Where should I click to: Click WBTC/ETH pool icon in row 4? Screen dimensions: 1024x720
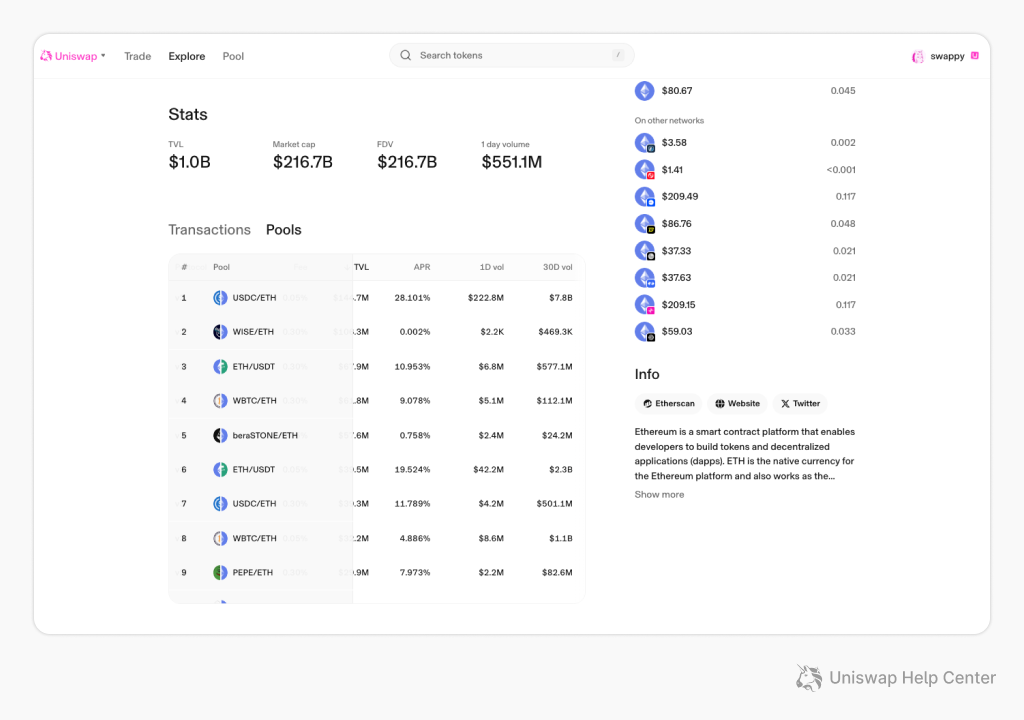point(221,401)
